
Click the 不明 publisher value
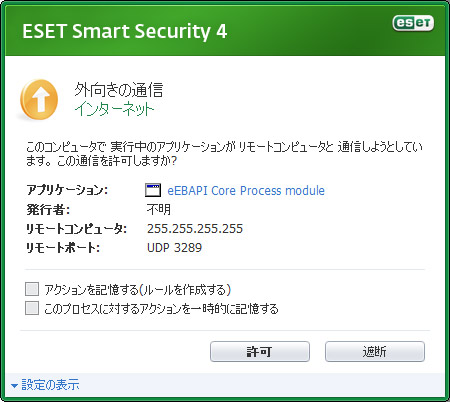[159, 209]
